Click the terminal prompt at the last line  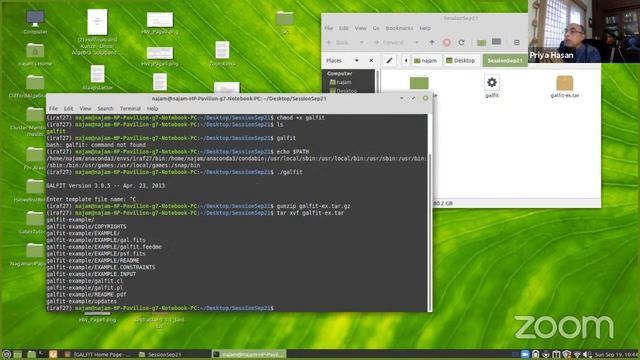pos(160,308)
